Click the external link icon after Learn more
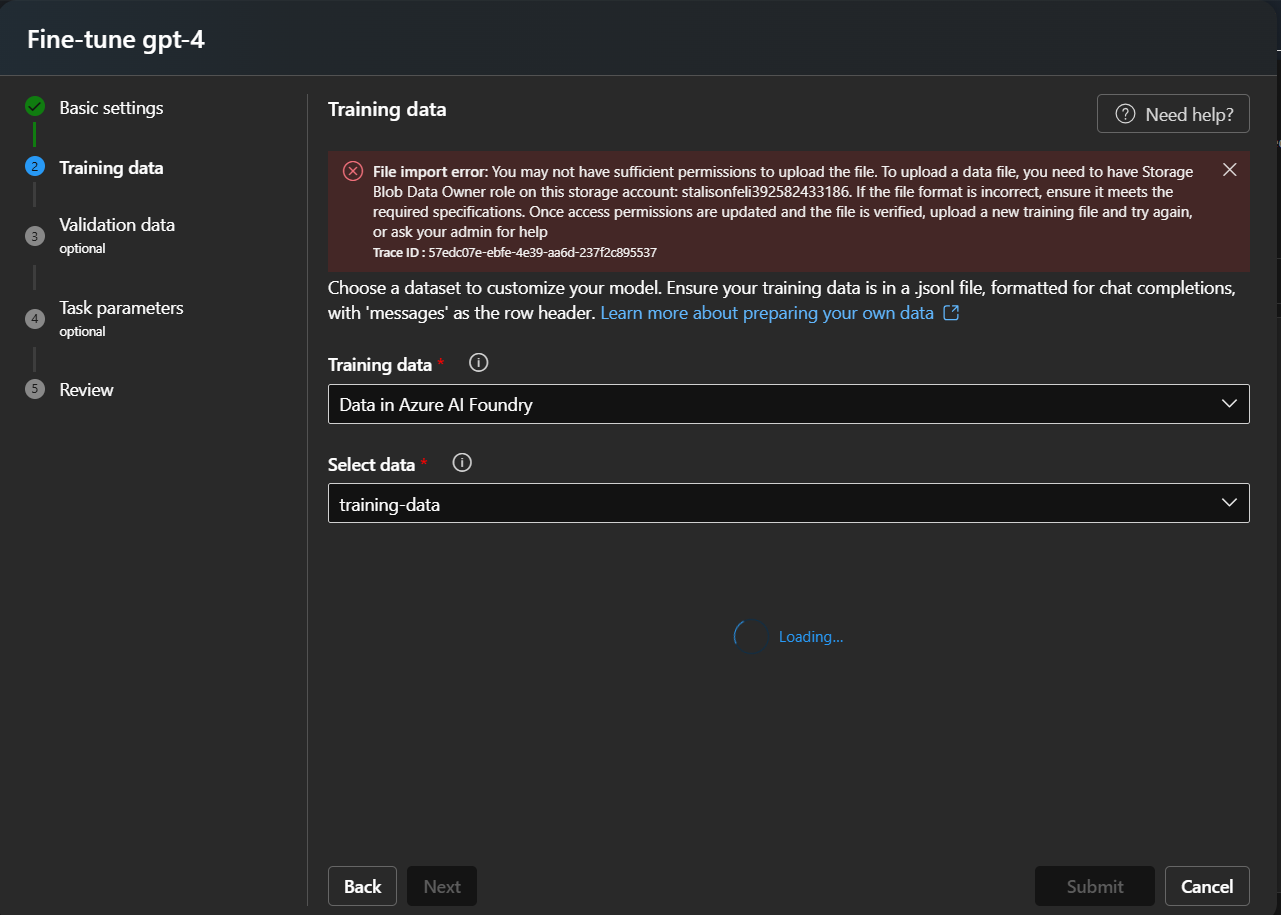Image resolution: width=1281 pixels, height=915 pixels. 951,313
